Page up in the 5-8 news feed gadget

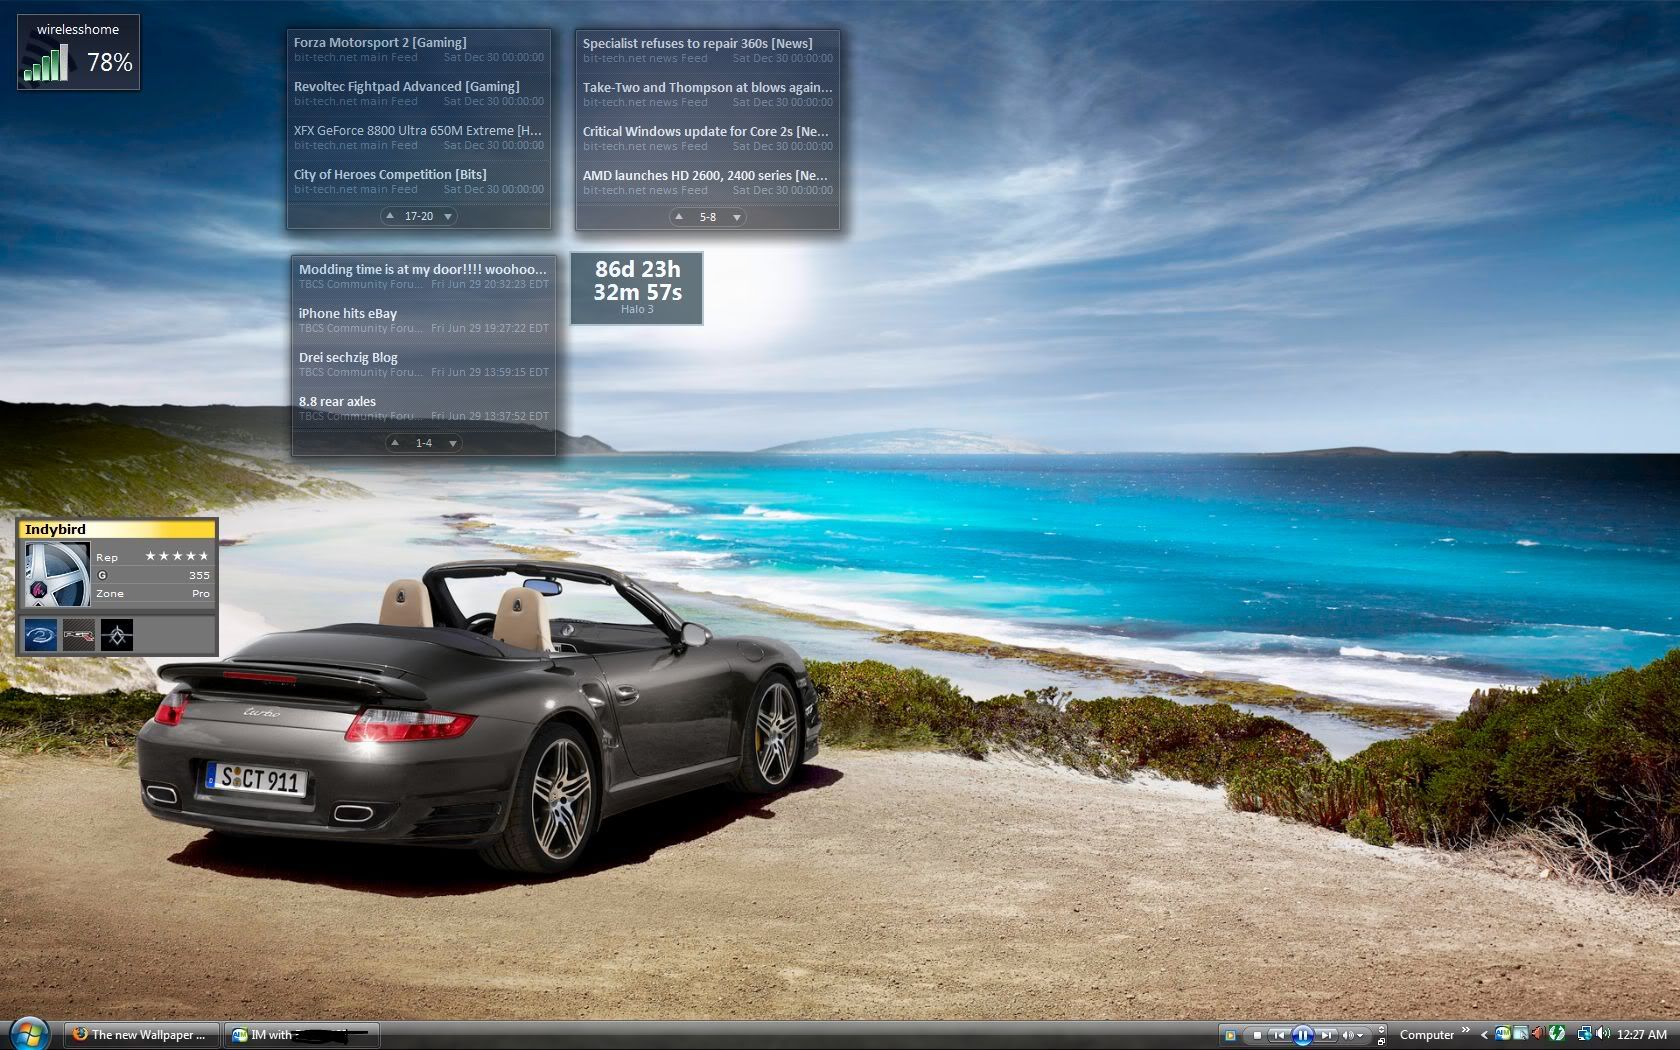[679, 217]
